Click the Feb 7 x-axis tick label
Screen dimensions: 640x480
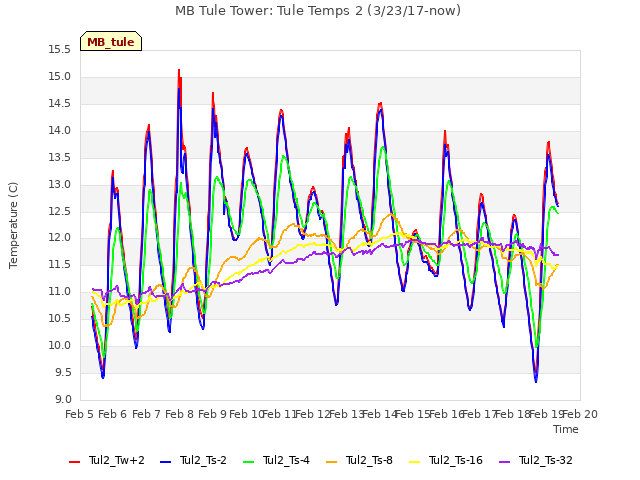click(146, 414)
